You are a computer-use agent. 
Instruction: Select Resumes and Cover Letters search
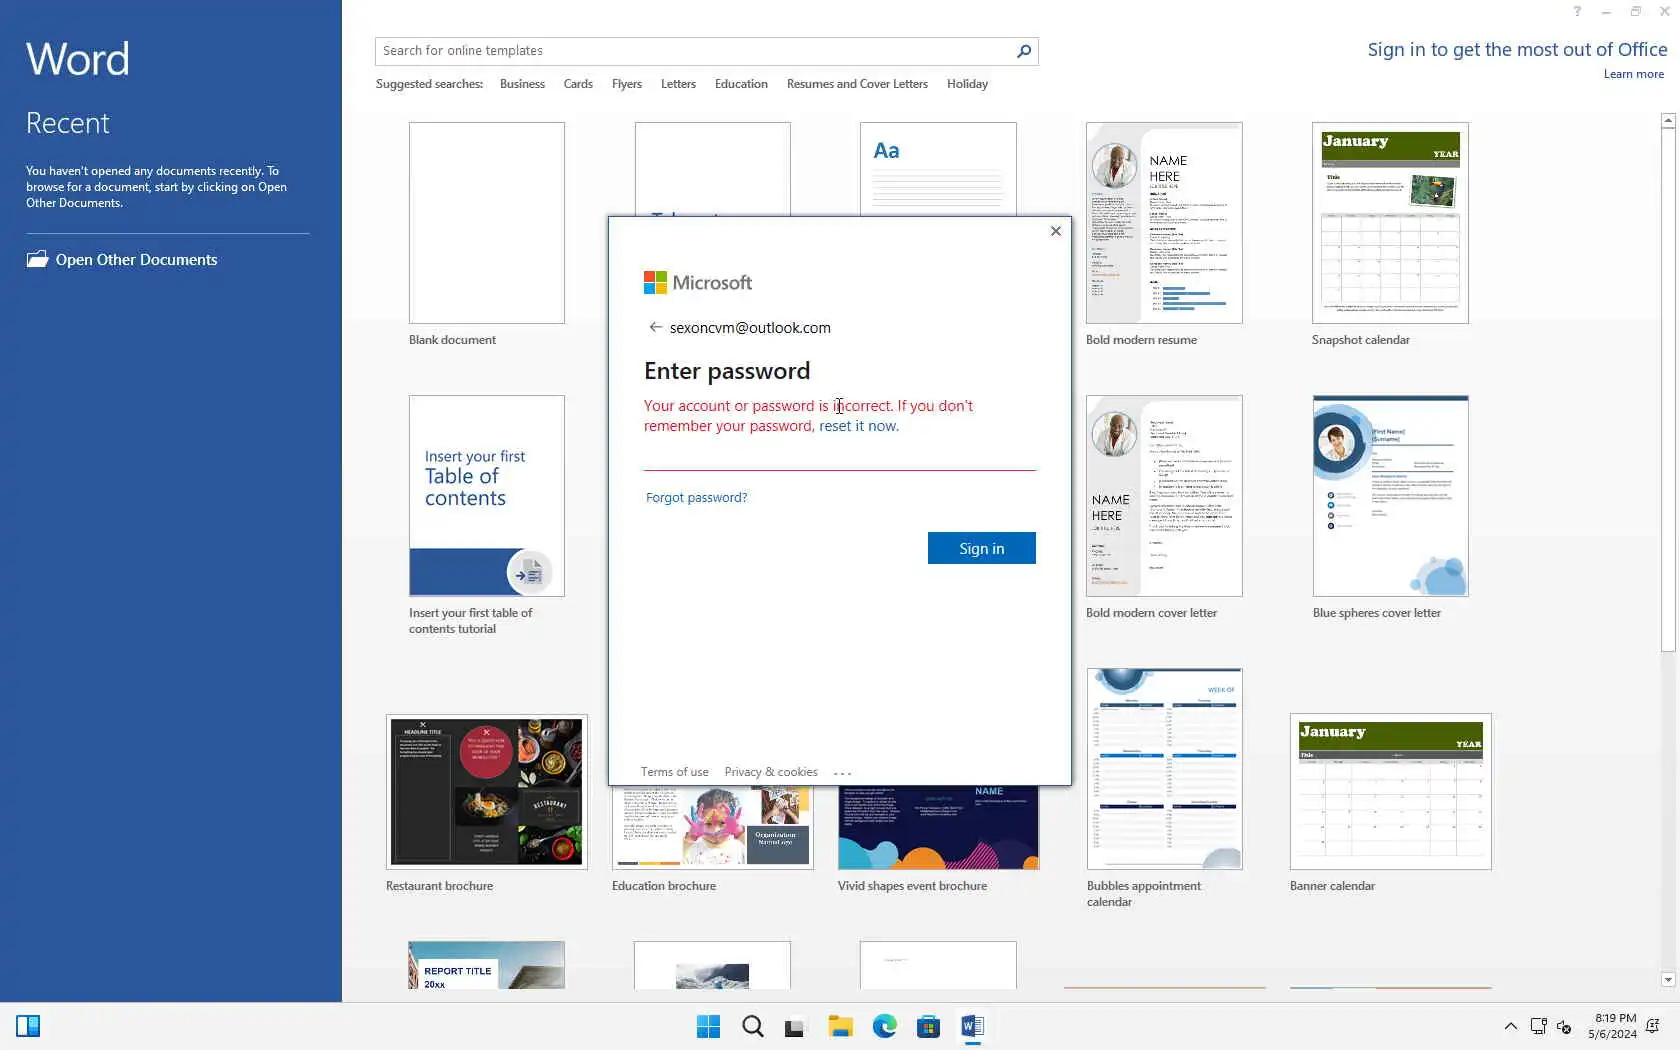(x=857, y=84)
